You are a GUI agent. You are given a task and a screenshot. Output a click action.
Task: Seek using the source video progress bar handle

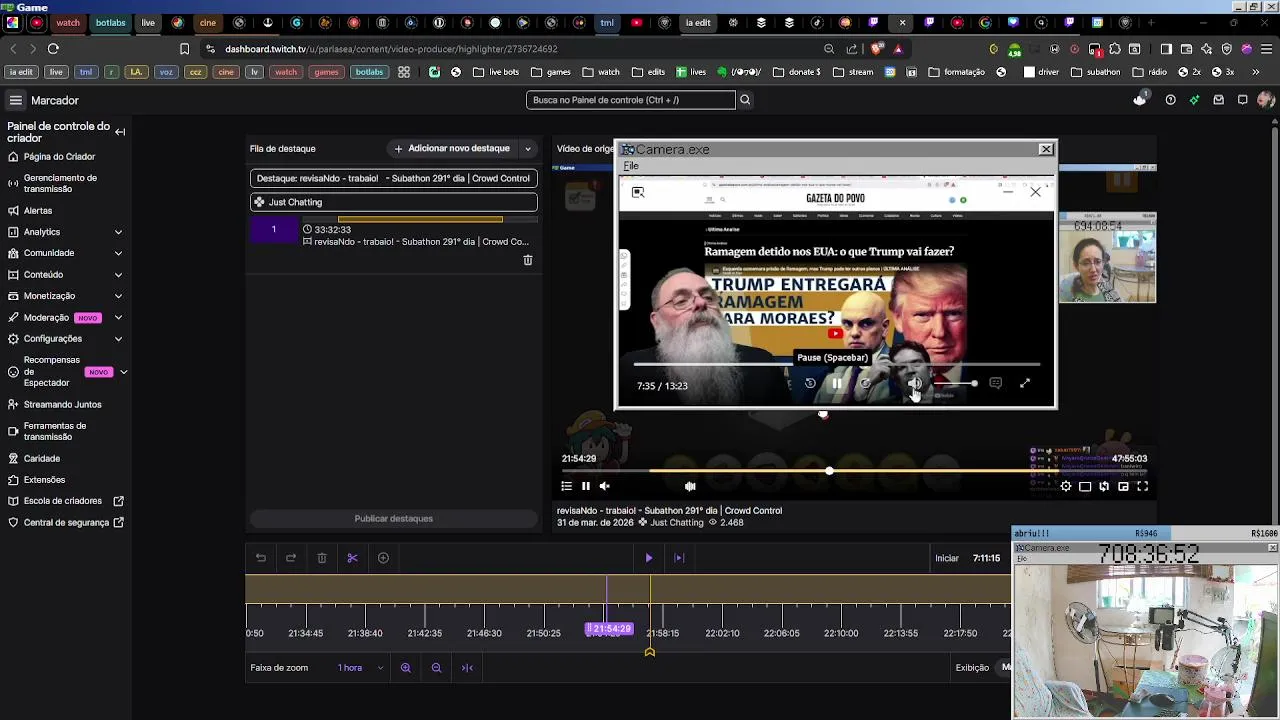pos(829,471)
